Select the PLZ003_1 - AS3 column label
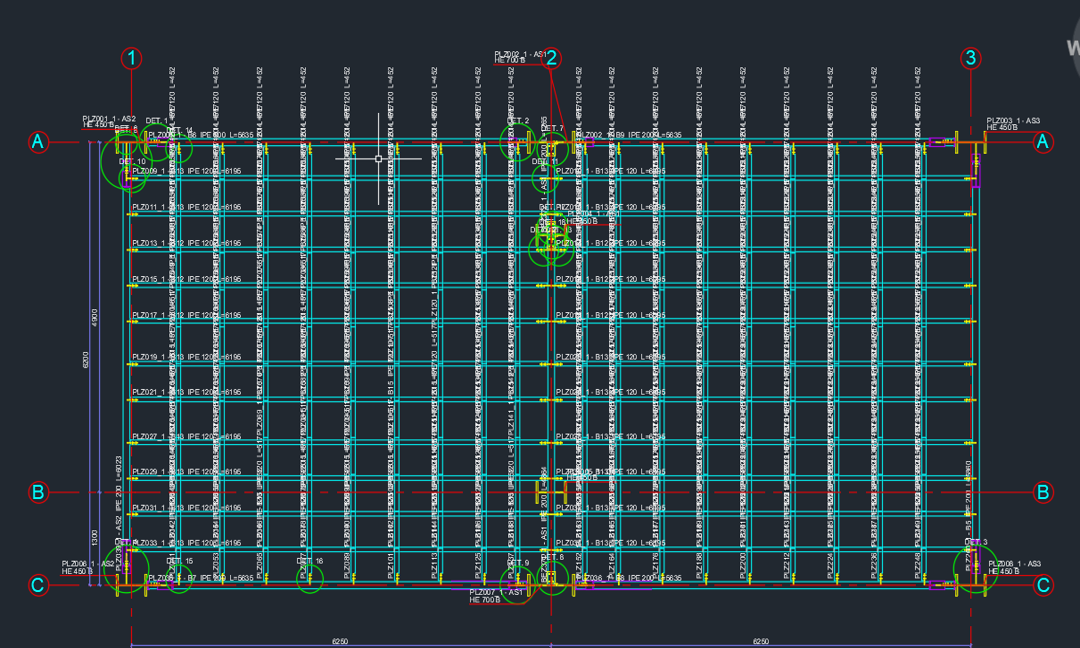This screenshot has height=648, width=1080. (x=1013, y=121)
